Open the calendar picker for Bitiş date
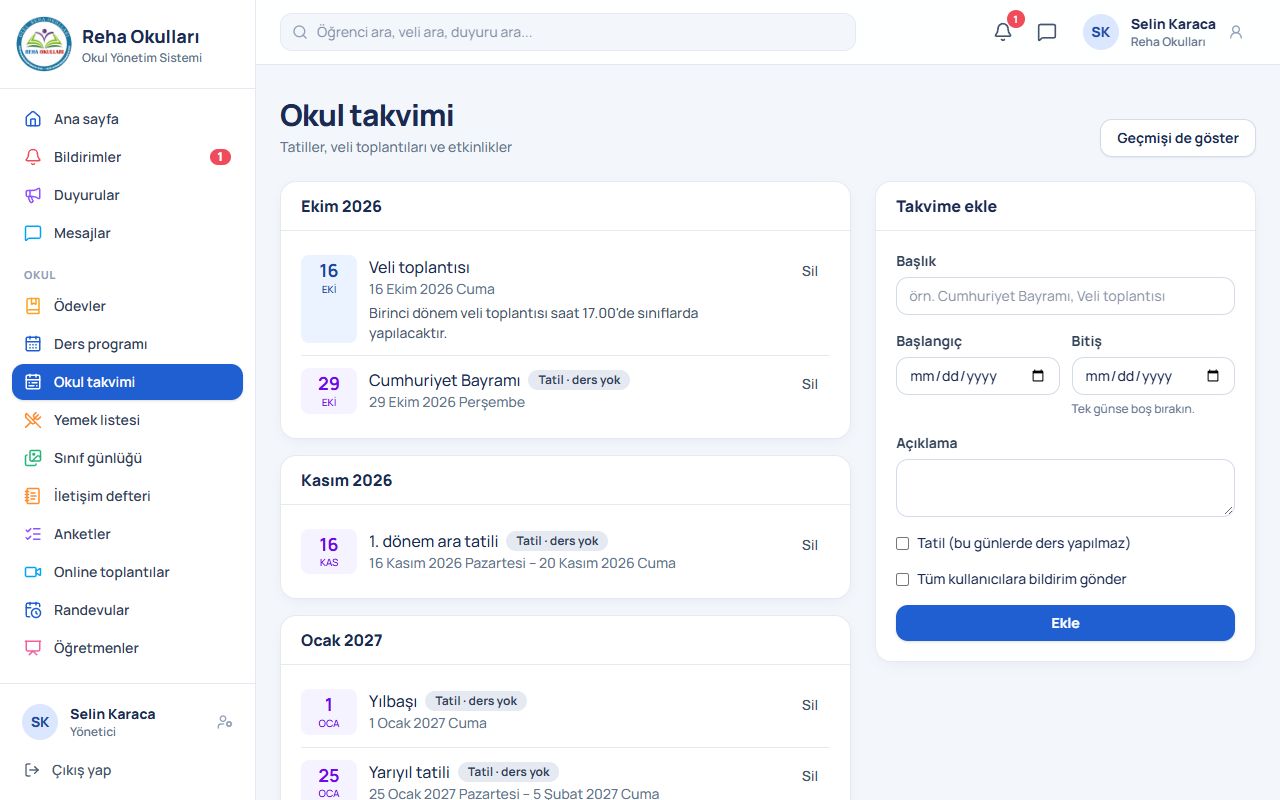The width and height of the screenshot is (1280, 800). [x=1213, y=376]
